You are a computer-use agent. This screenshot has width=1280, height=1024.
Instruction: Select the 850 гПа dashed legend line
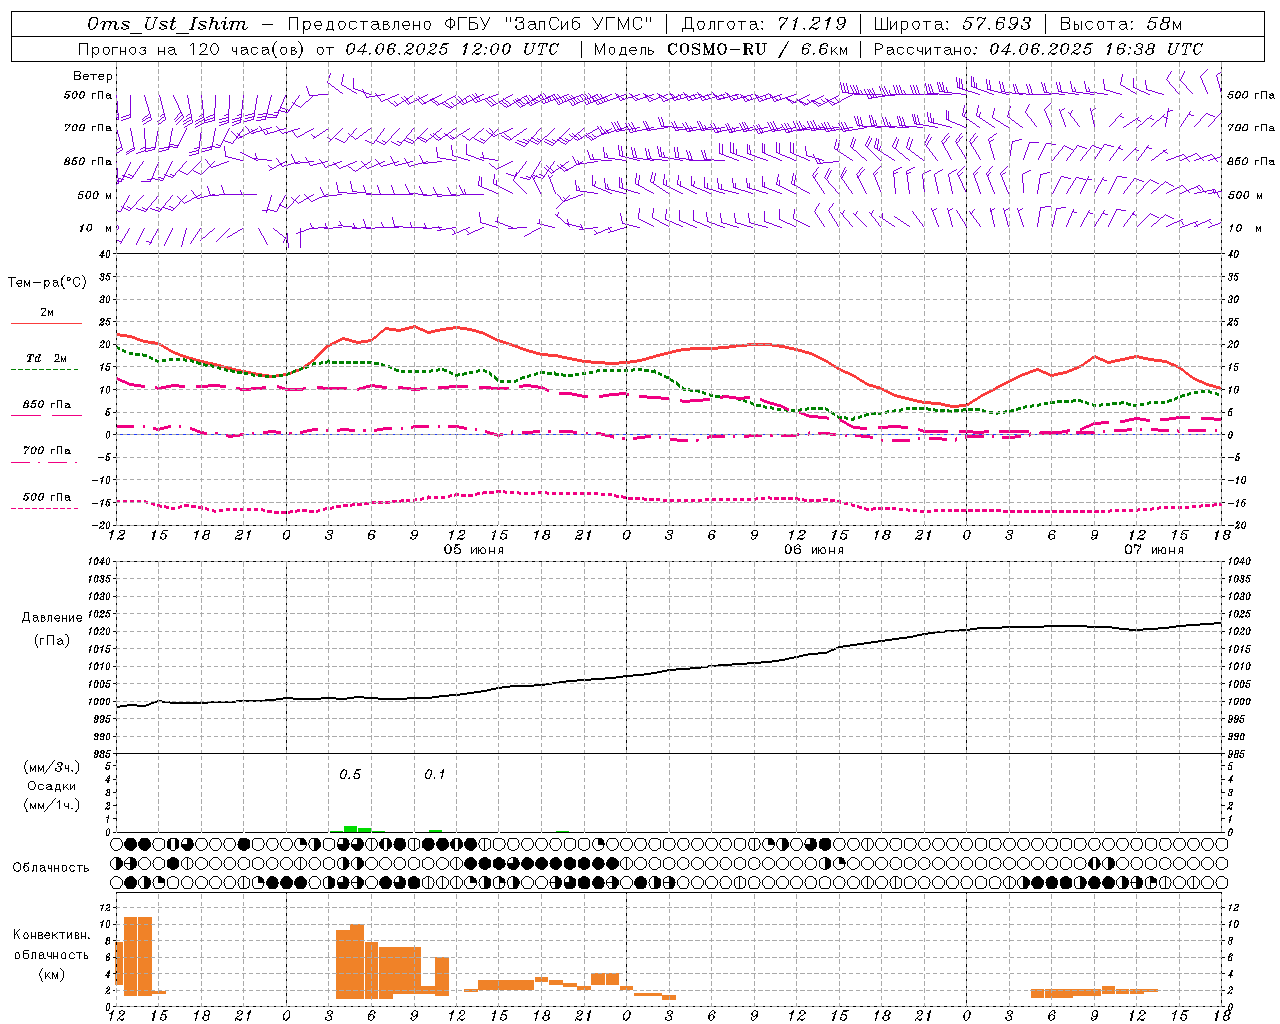(46, 416)
